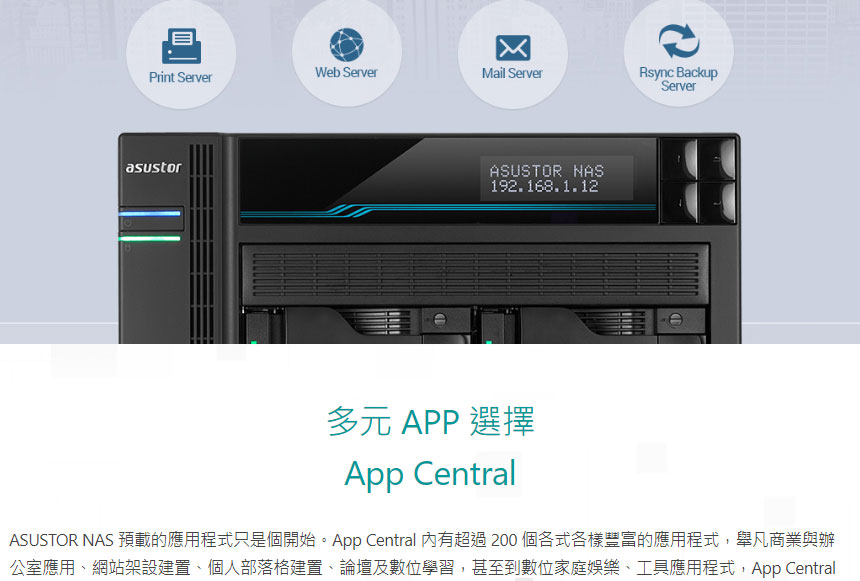Screen dimensions: 860x581
Task: Click the green status LED strip
Action: (x=150, y=239)
